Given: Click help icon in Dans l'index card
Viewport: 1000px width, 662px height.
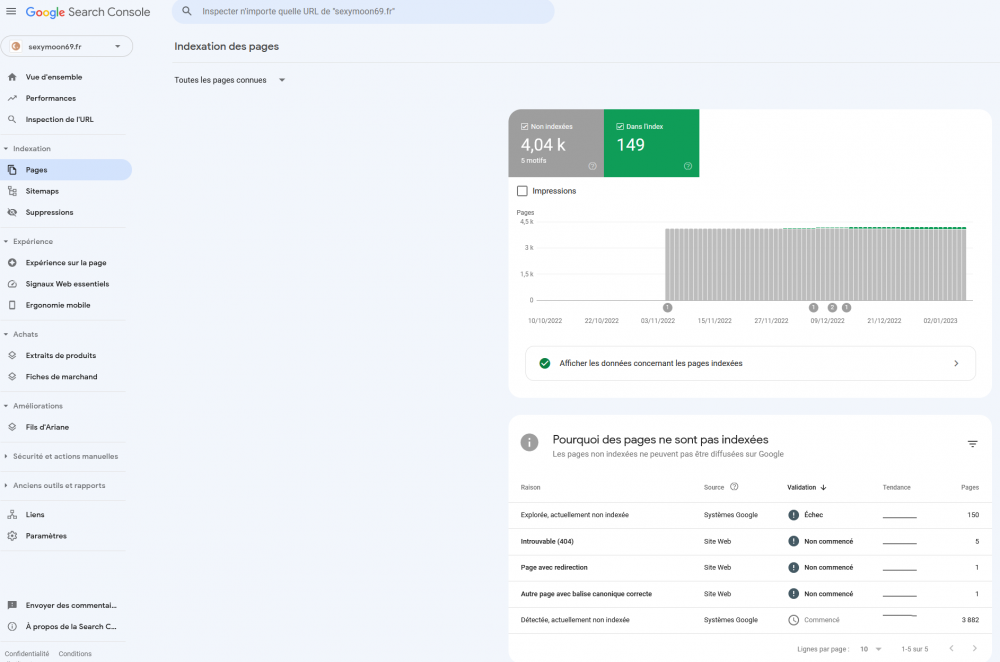Looking at the screenshot, I should pyautogui.click(x=688, y=166).
